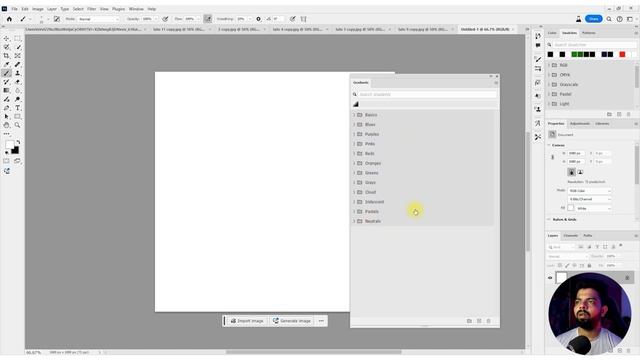
Task: Open the brush Mode dropdown
Action: tap(98, 19)
